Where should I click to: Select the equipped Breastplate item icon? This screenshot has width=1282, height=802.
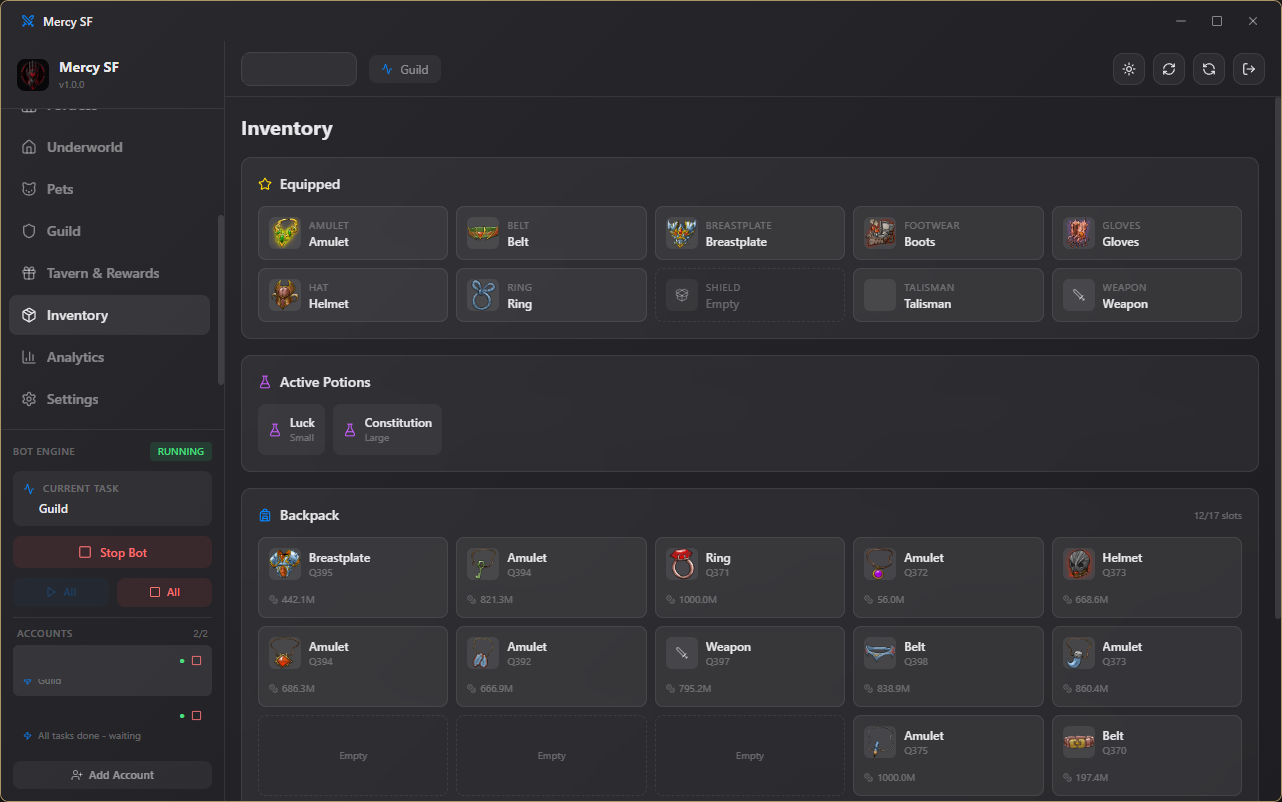[682, 234]
